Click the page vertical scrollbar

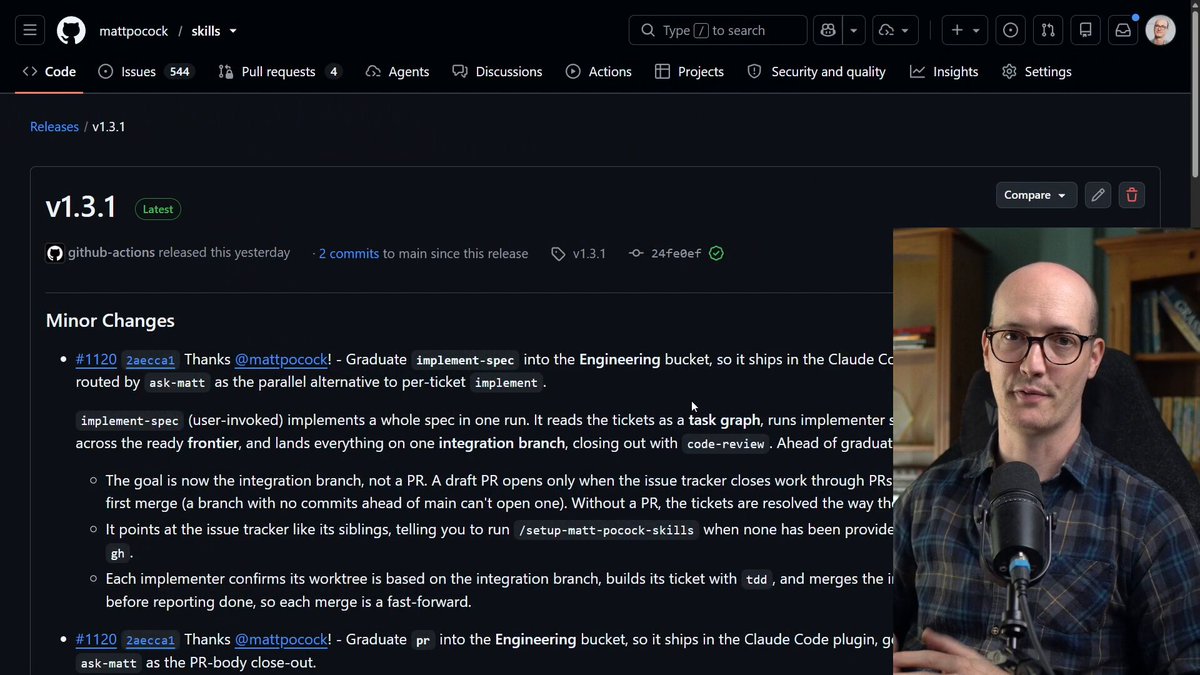[1194, 337]
